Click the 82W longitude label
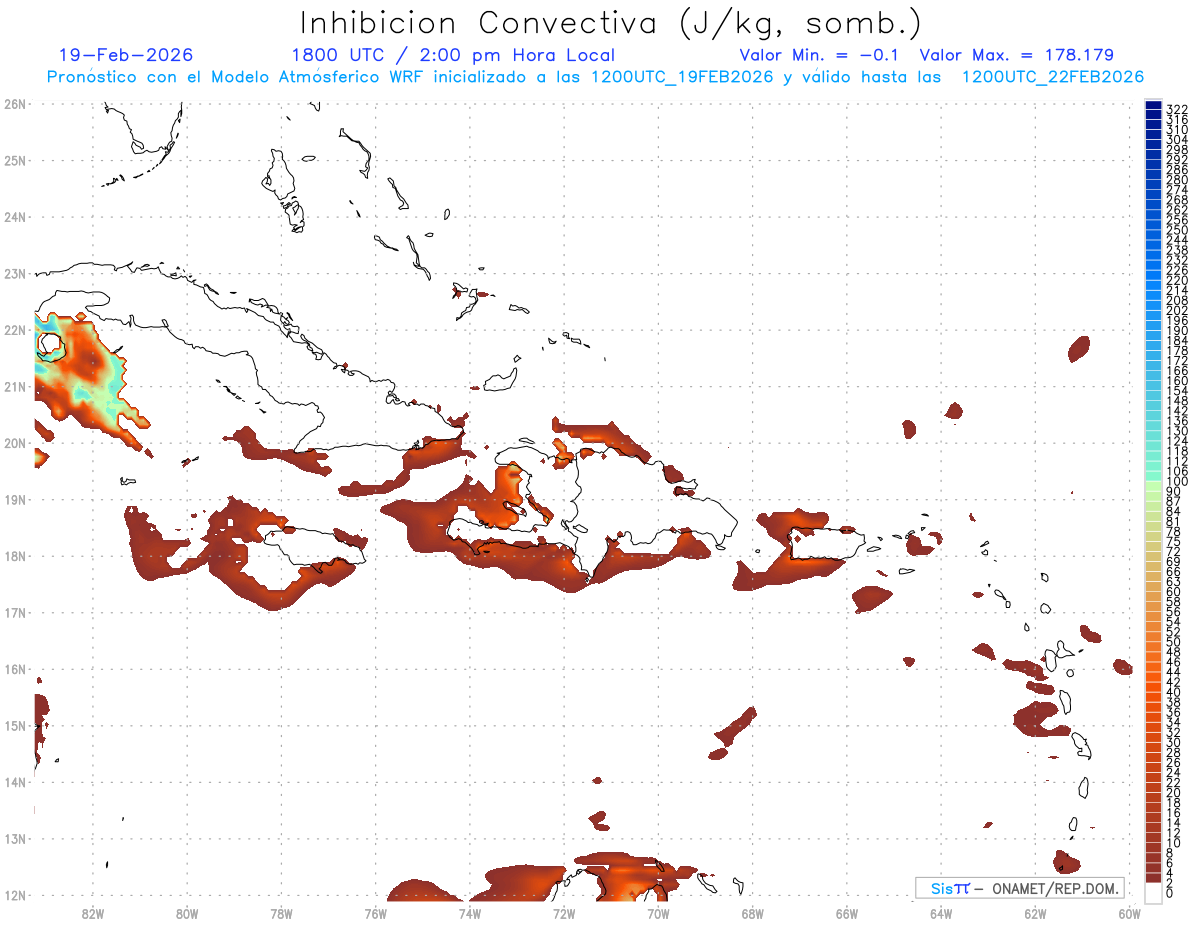 click(93, 913)
